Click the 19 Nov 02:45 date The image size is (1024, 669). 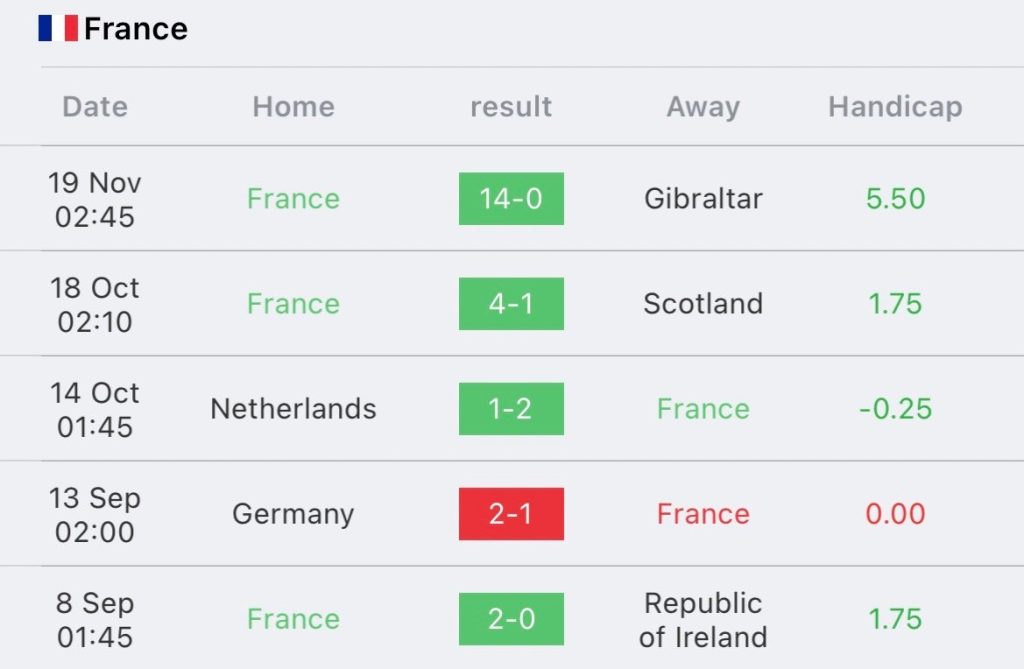pos(95,200)
